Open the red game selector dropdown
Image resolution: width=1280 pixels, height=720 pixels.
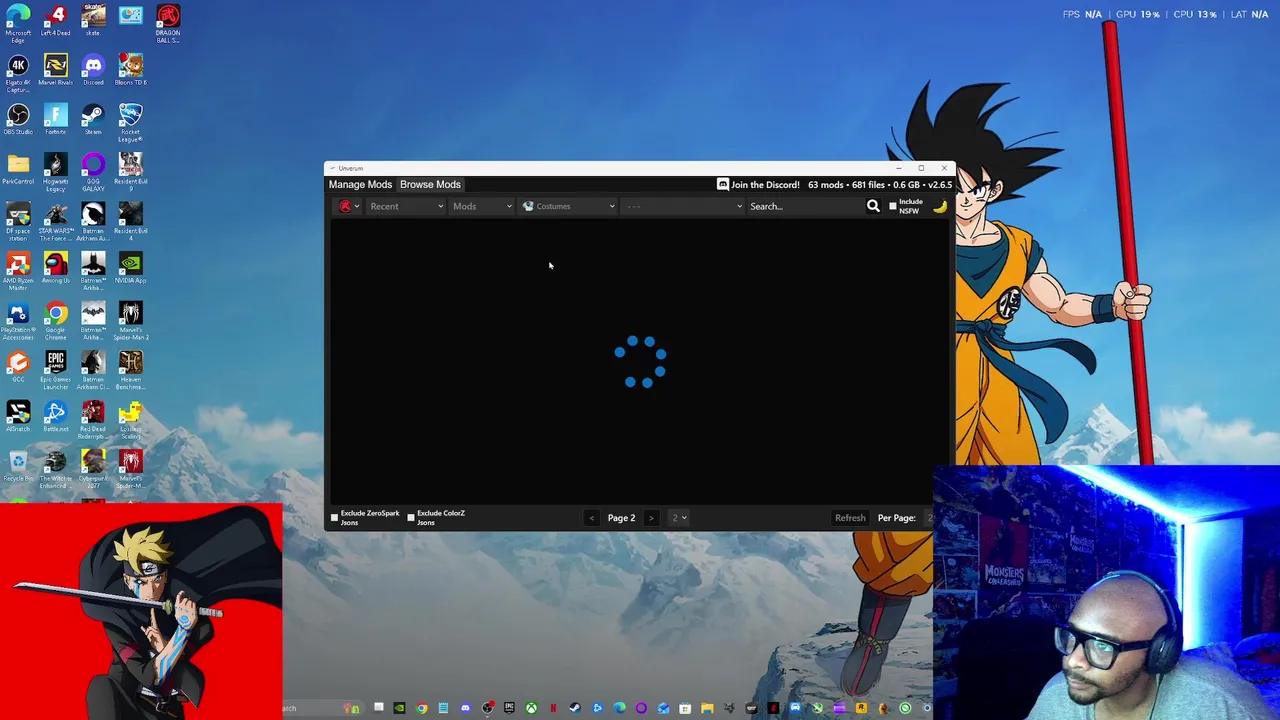[349, 206]
